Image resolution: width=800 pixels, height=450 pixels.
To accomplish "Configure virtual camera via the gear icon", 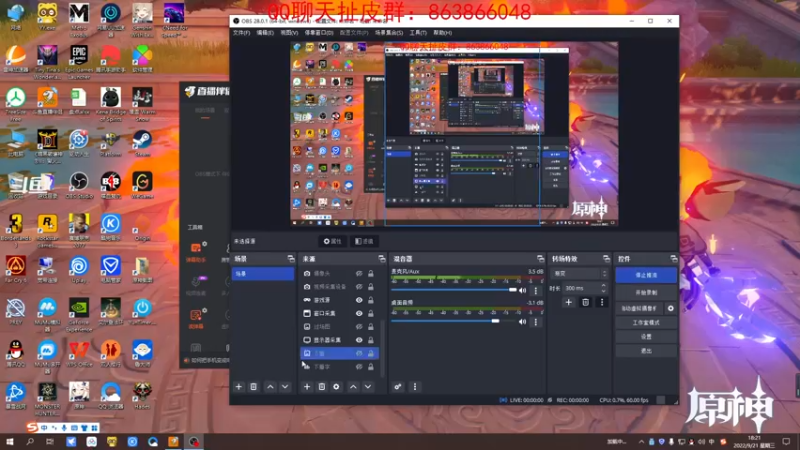I will click(670, 308).
